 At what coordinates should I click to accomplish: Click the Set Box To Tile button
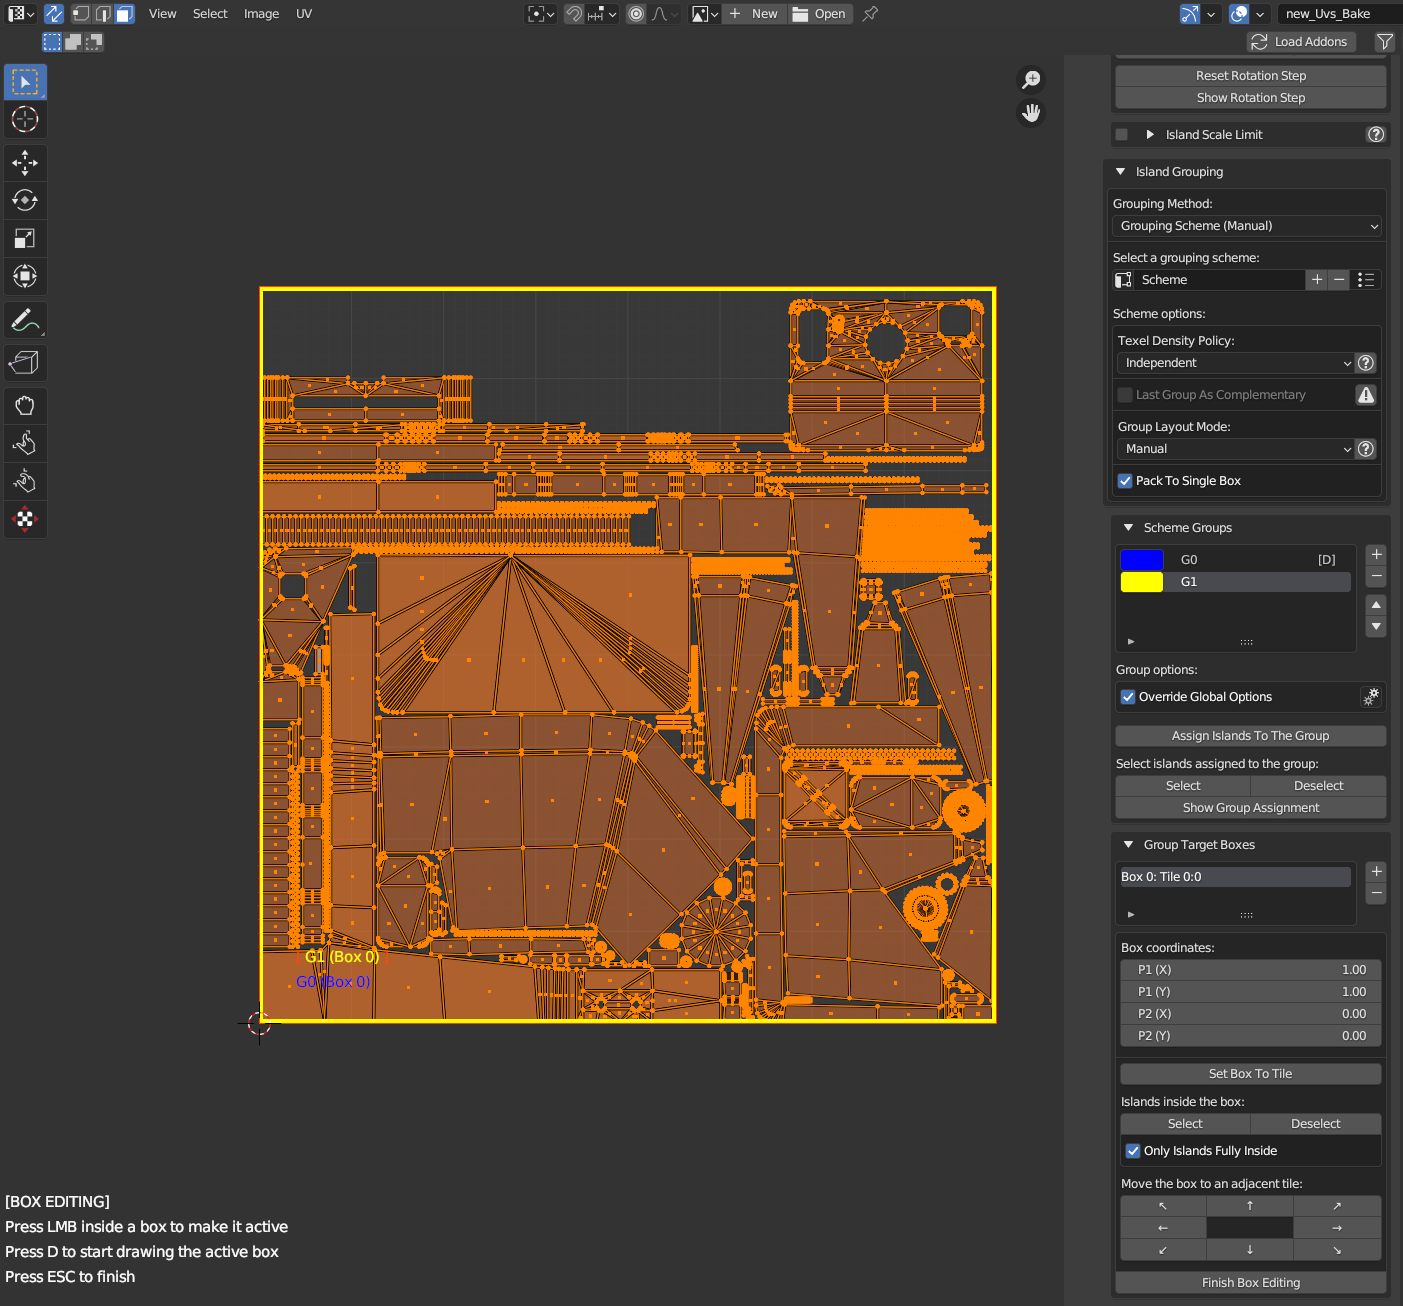1251,1074
